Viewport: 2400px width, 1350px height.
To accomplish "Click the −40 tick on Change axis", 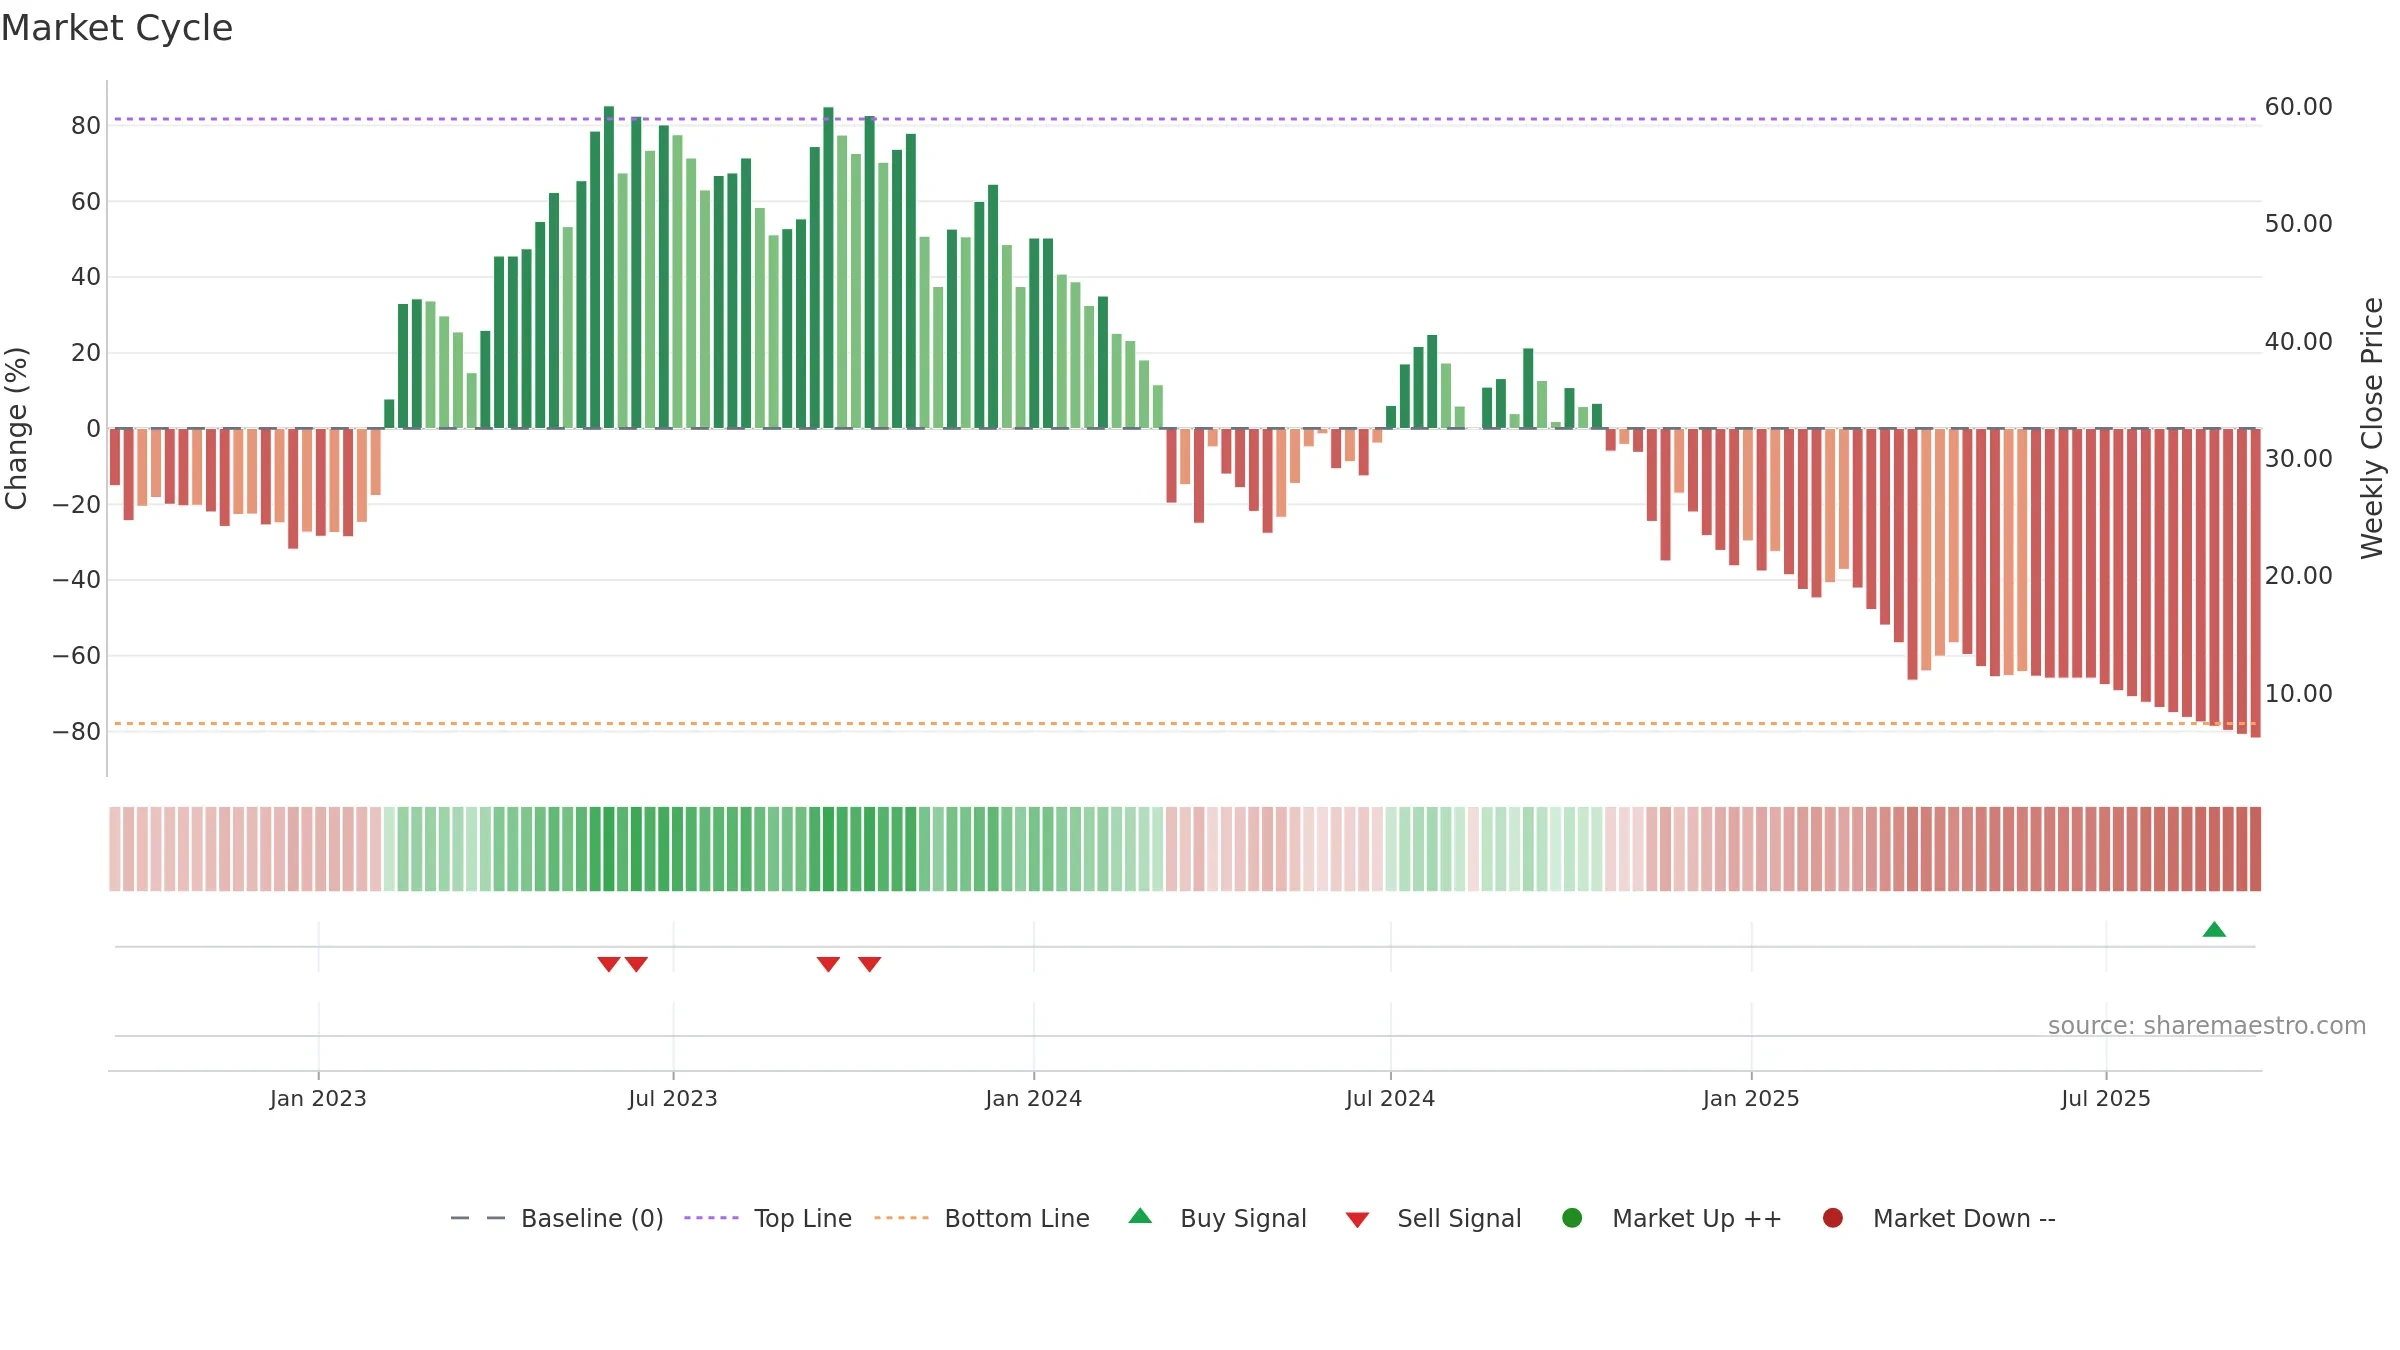I will tap(76, 579).
